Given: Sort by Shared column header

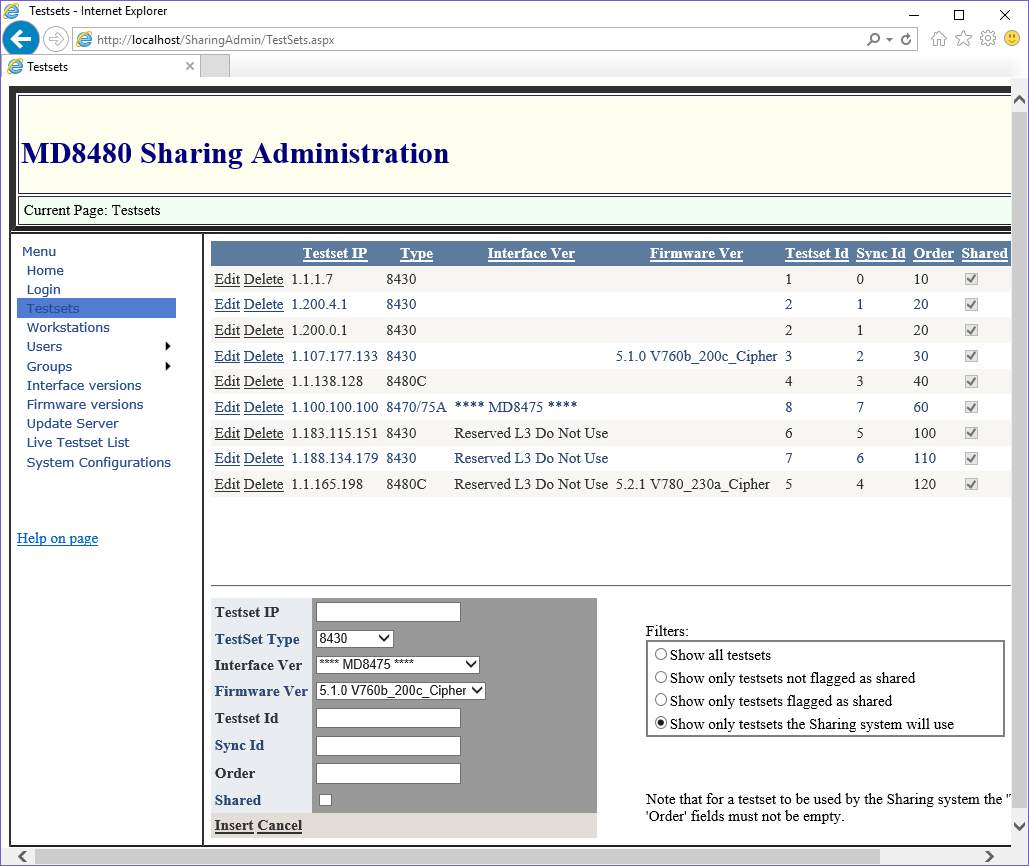Looking at the screenshot, I should click(984, 253).
